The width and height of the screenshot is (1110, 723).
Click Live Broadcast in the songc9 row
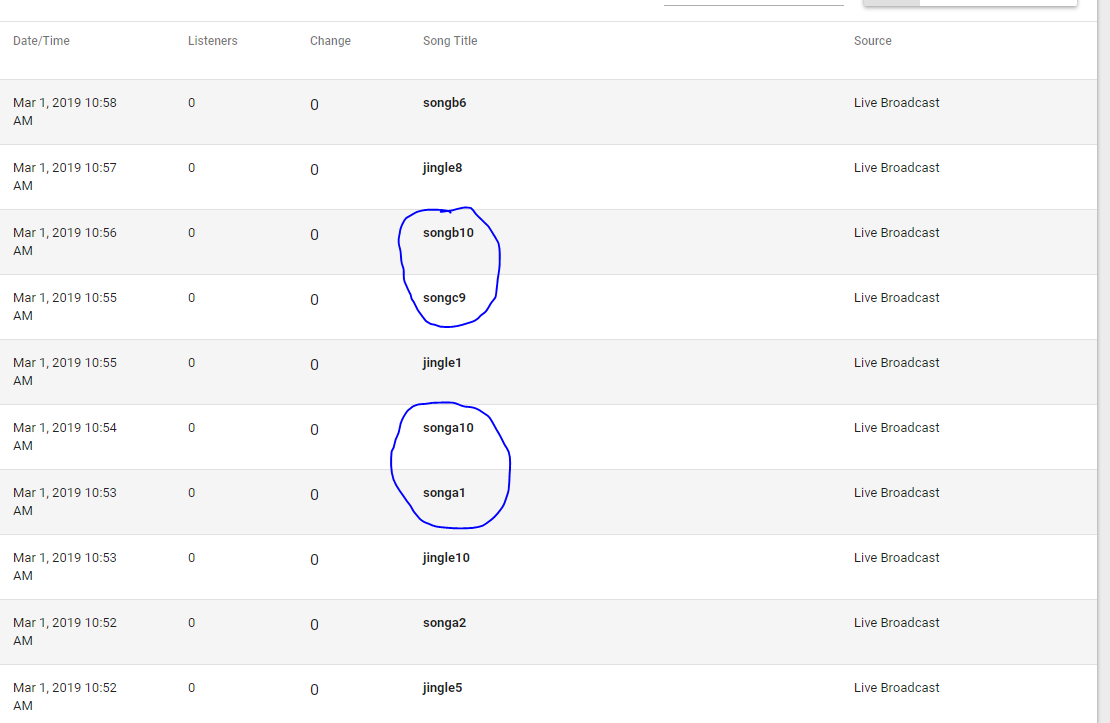(x=896, y=298)
